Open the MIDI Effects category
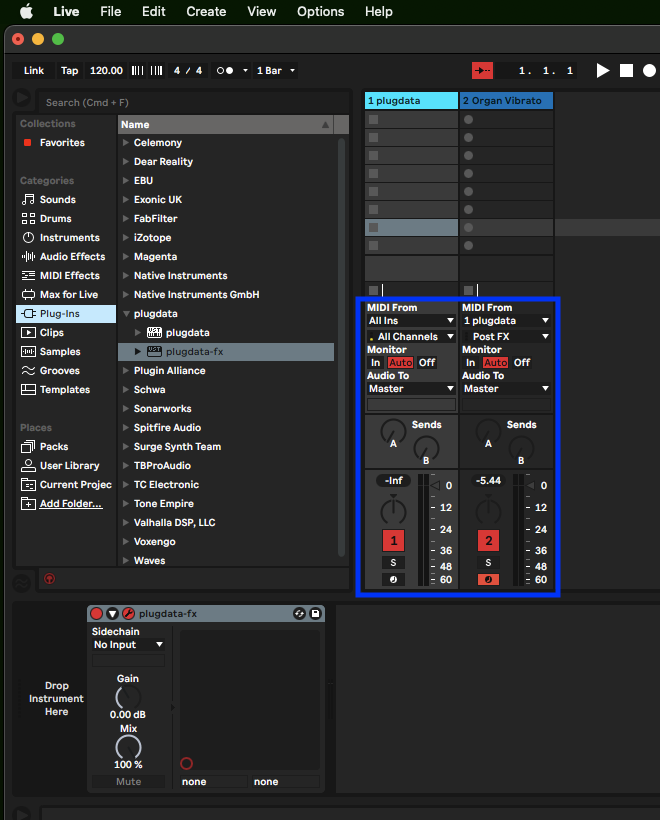Screen dimensions: 660x820 click(70, 276)
